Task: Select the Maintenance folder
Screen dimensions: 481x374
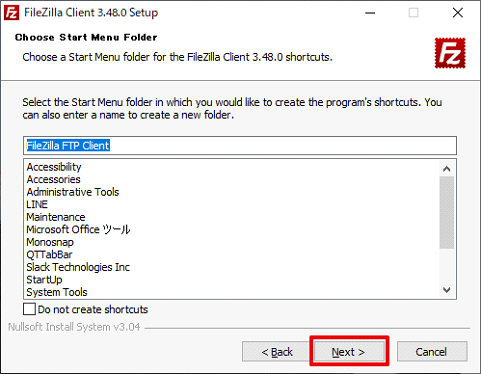Action: 56,217
